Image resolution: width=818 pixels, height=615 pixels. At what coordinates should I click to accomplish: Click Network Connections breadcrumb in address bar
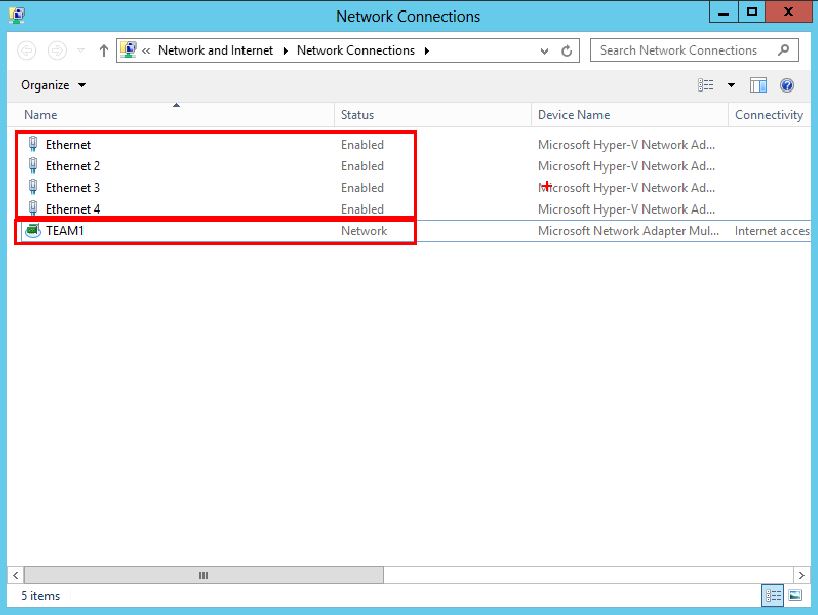pos(355,51)
